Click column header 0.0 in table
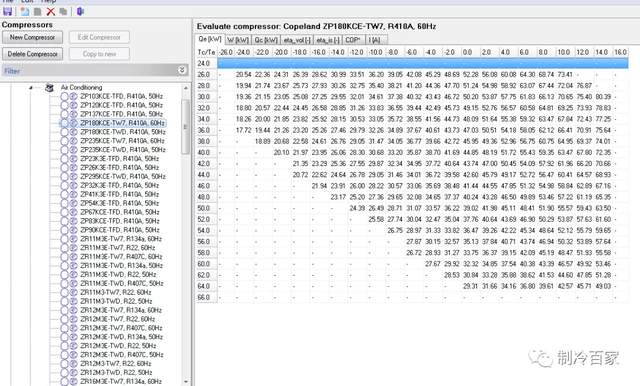Screen dimensions: 640x386 coord(471,52)
